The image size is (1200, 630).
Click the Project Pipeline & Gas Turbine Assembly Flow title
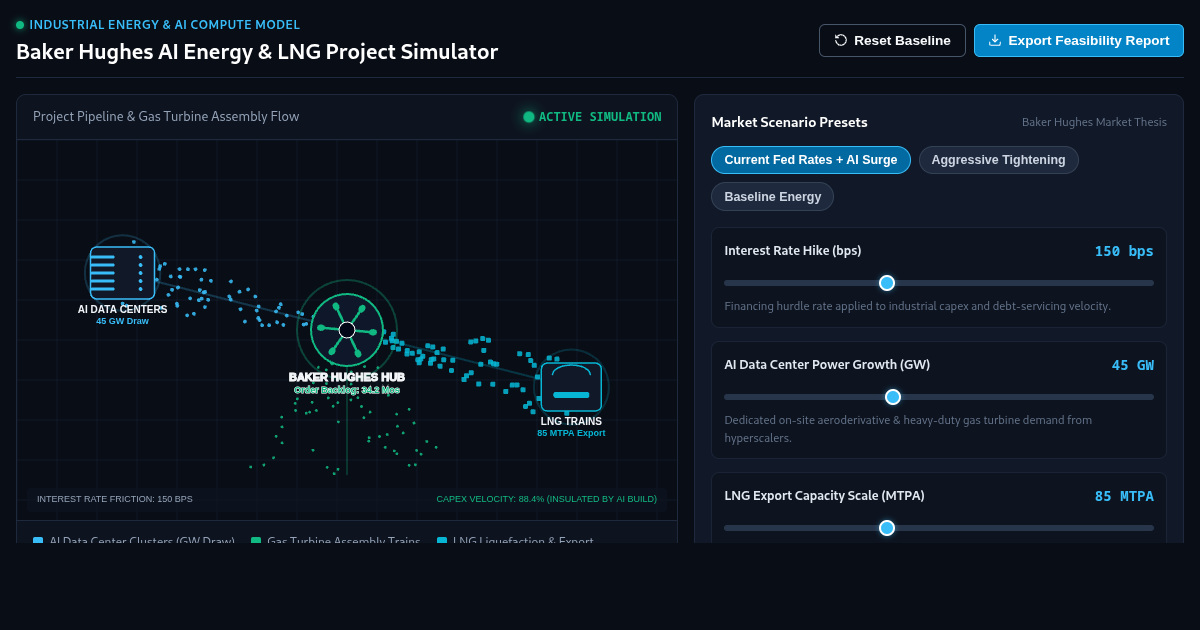pos(166,117)
